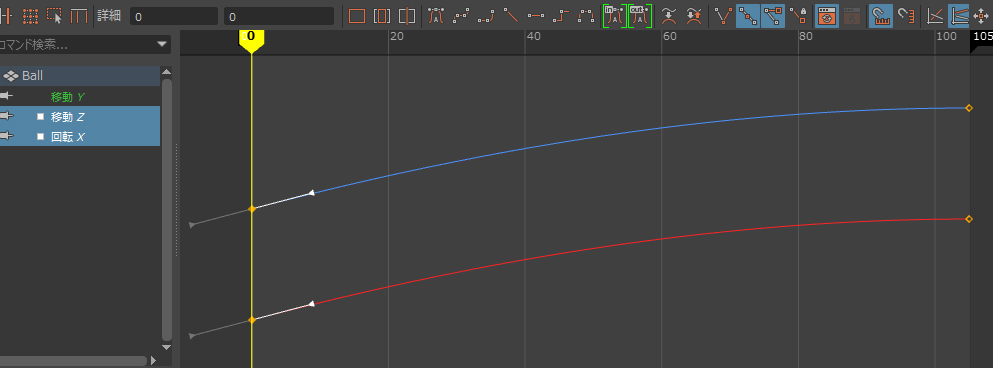Toggle Time Snap magnet
993x368 pixels.
point(881,16)
